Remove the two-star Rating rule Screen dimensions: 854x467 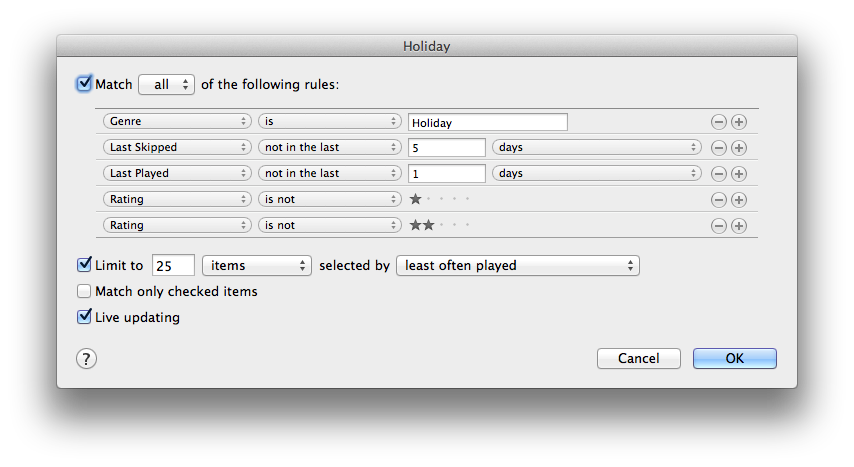click(x=718, y=226)
